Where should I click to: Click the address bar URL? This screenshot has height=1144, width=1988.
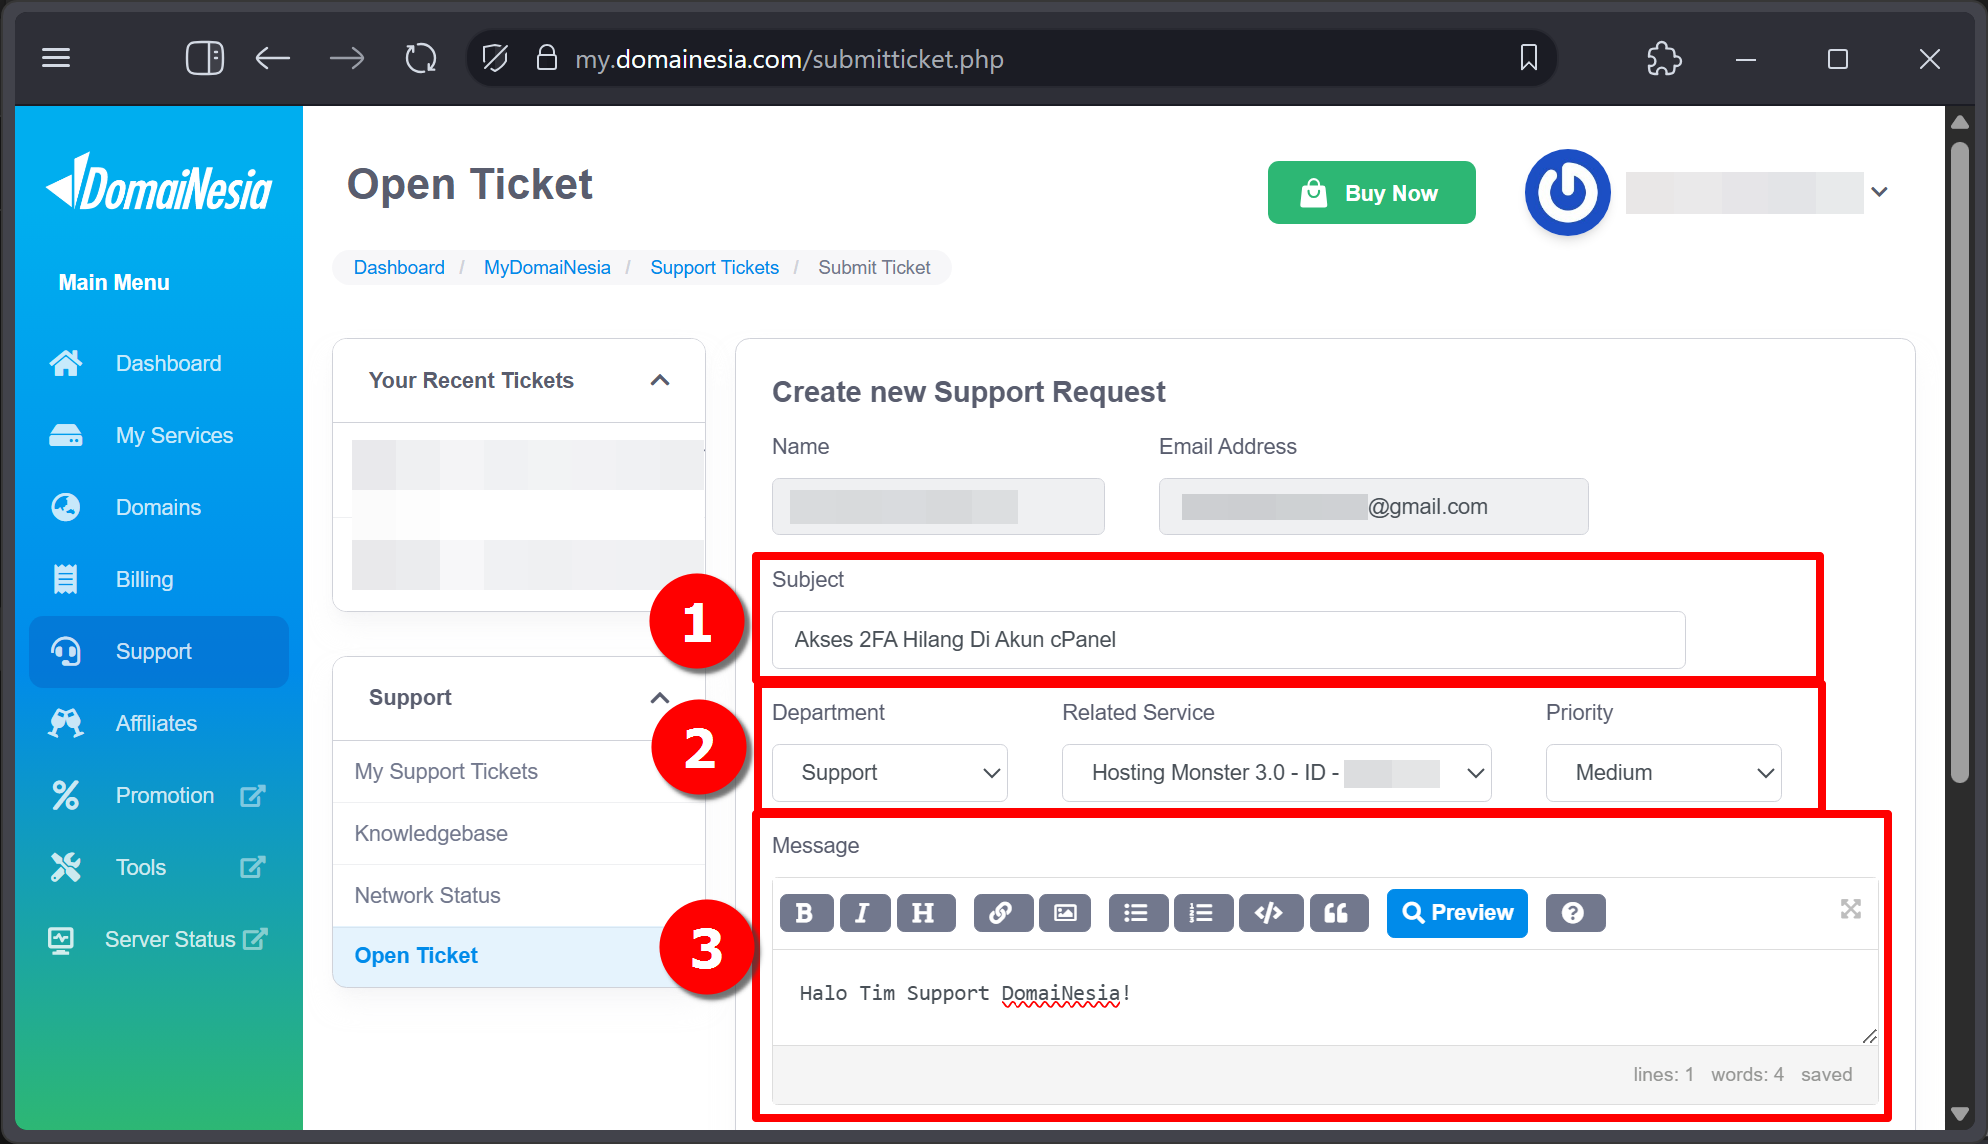pos(789,59)
